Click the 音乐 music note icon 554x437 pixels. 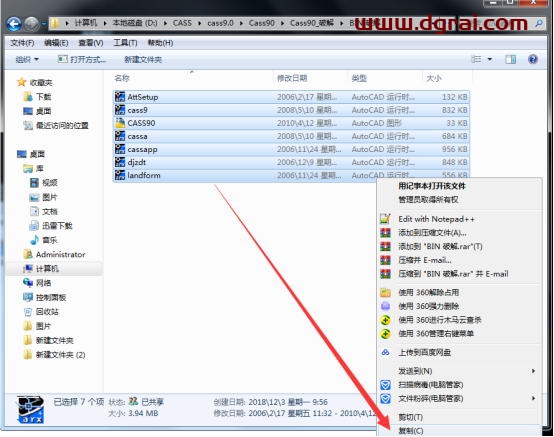(34, 240)
